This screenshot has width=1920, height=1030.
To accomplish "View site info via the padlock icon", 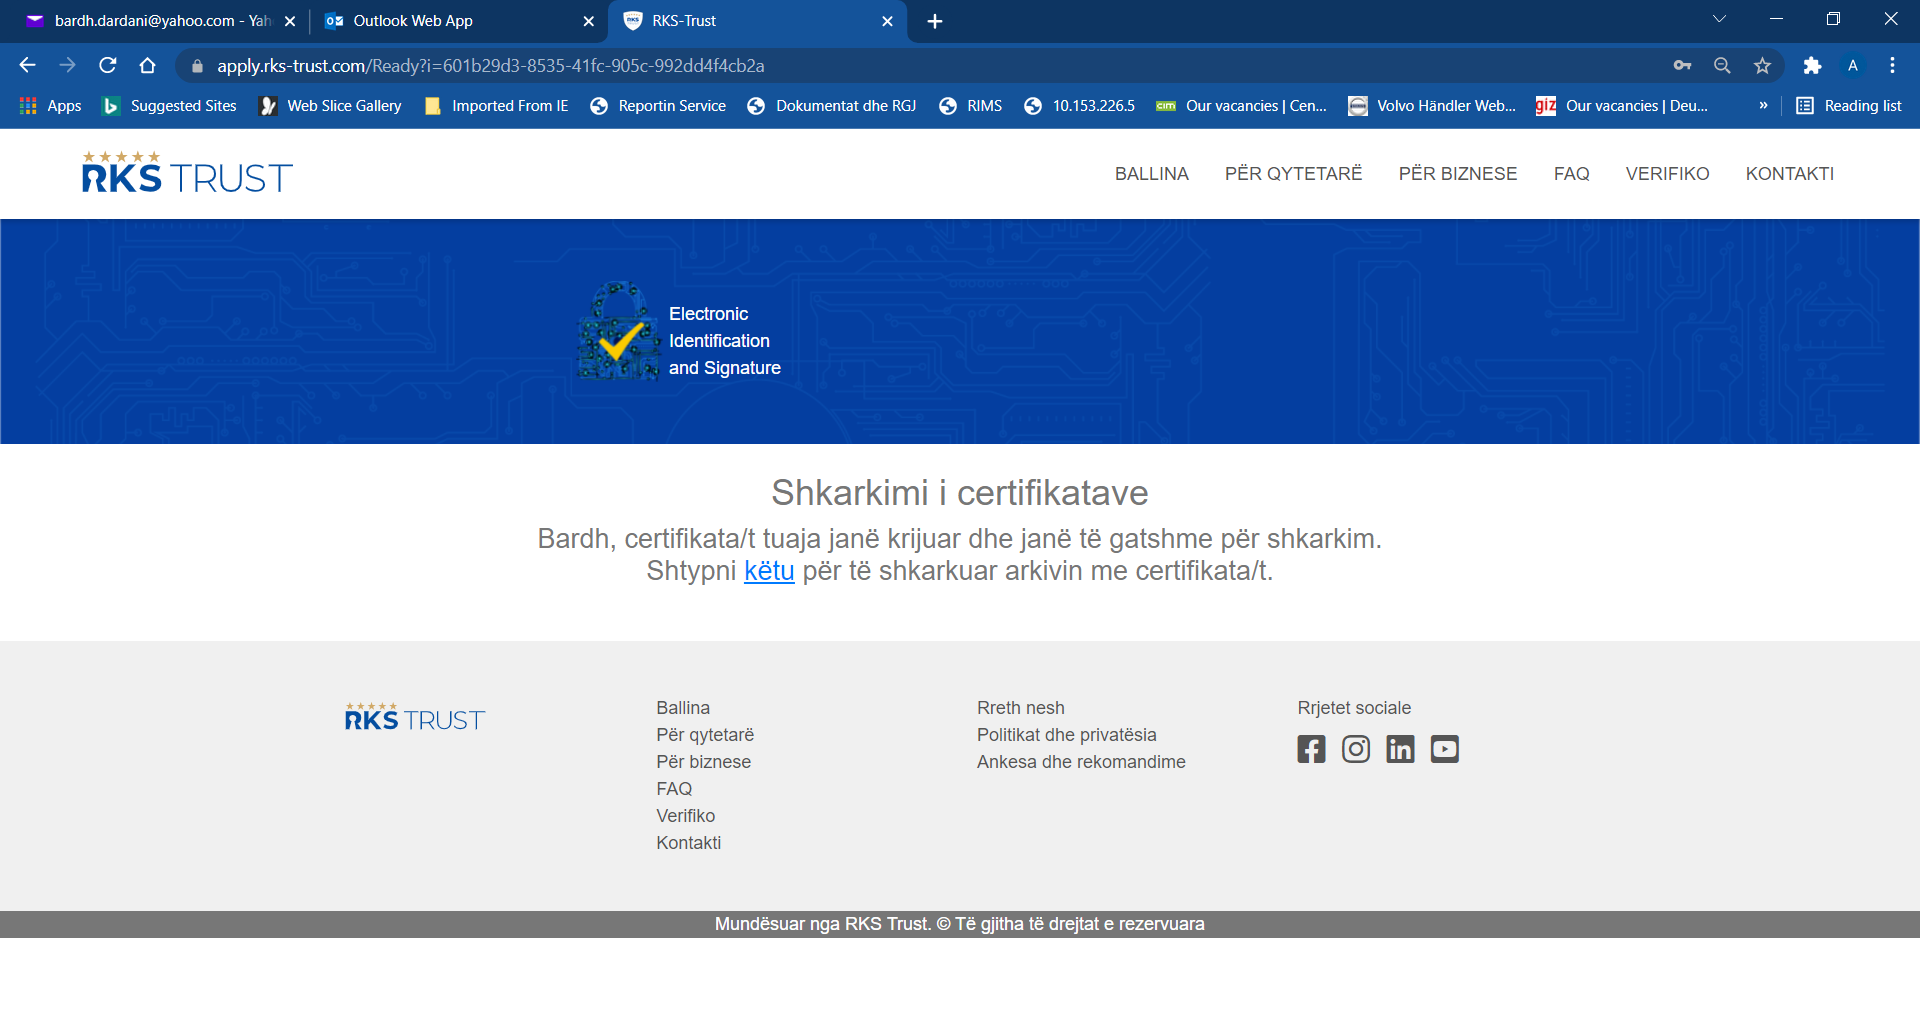I will coord(197,66).
